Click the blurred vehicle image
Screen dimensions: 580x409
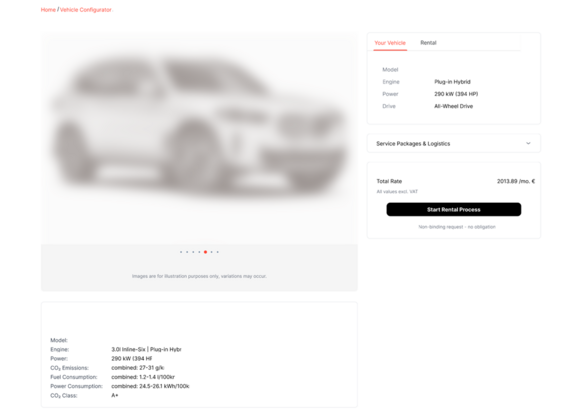click(x=199, y=139)
